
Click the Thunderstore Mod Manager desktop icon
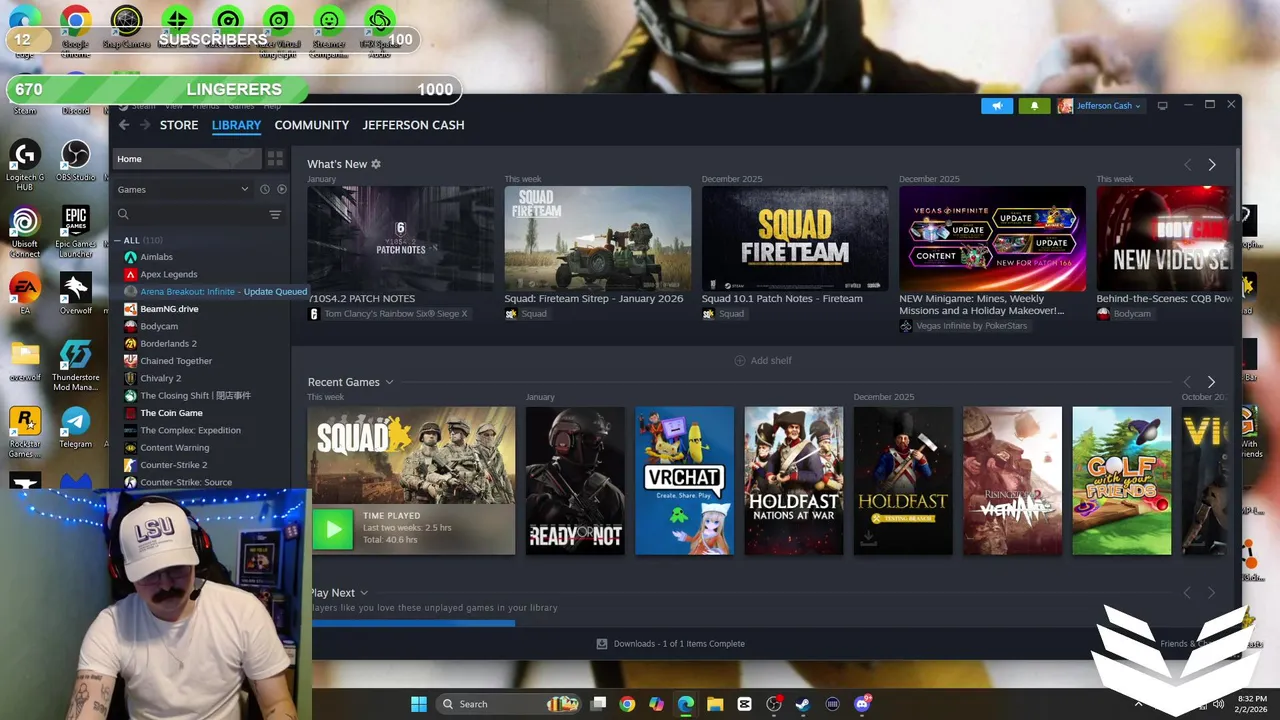point(75,365)
